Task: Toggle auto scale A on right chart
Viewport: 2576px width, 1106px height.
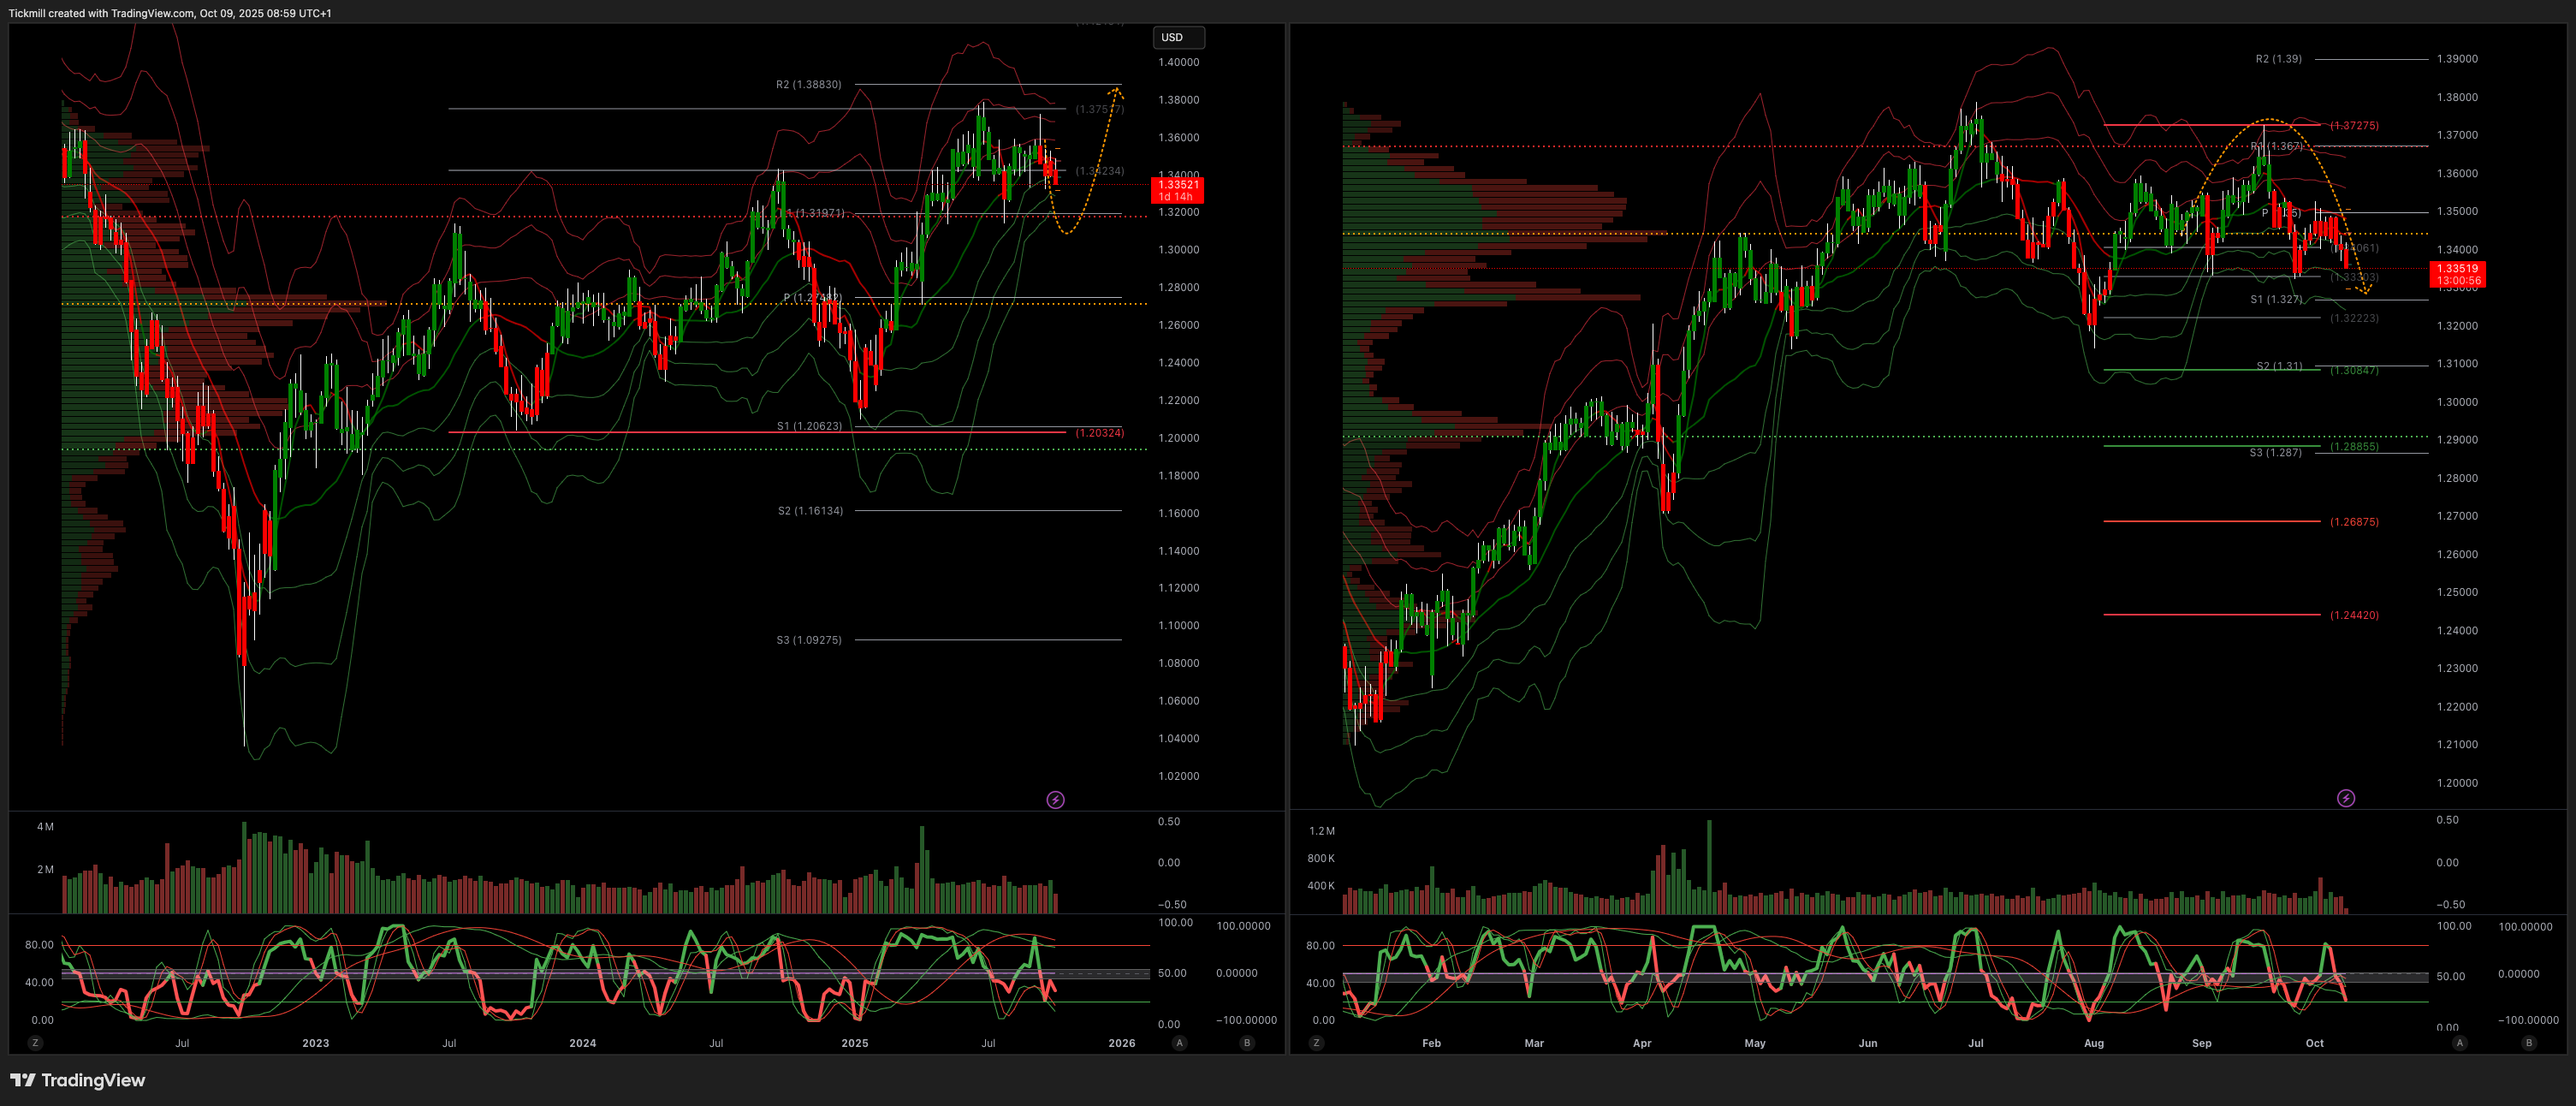Action: tap(2460, 1043)
